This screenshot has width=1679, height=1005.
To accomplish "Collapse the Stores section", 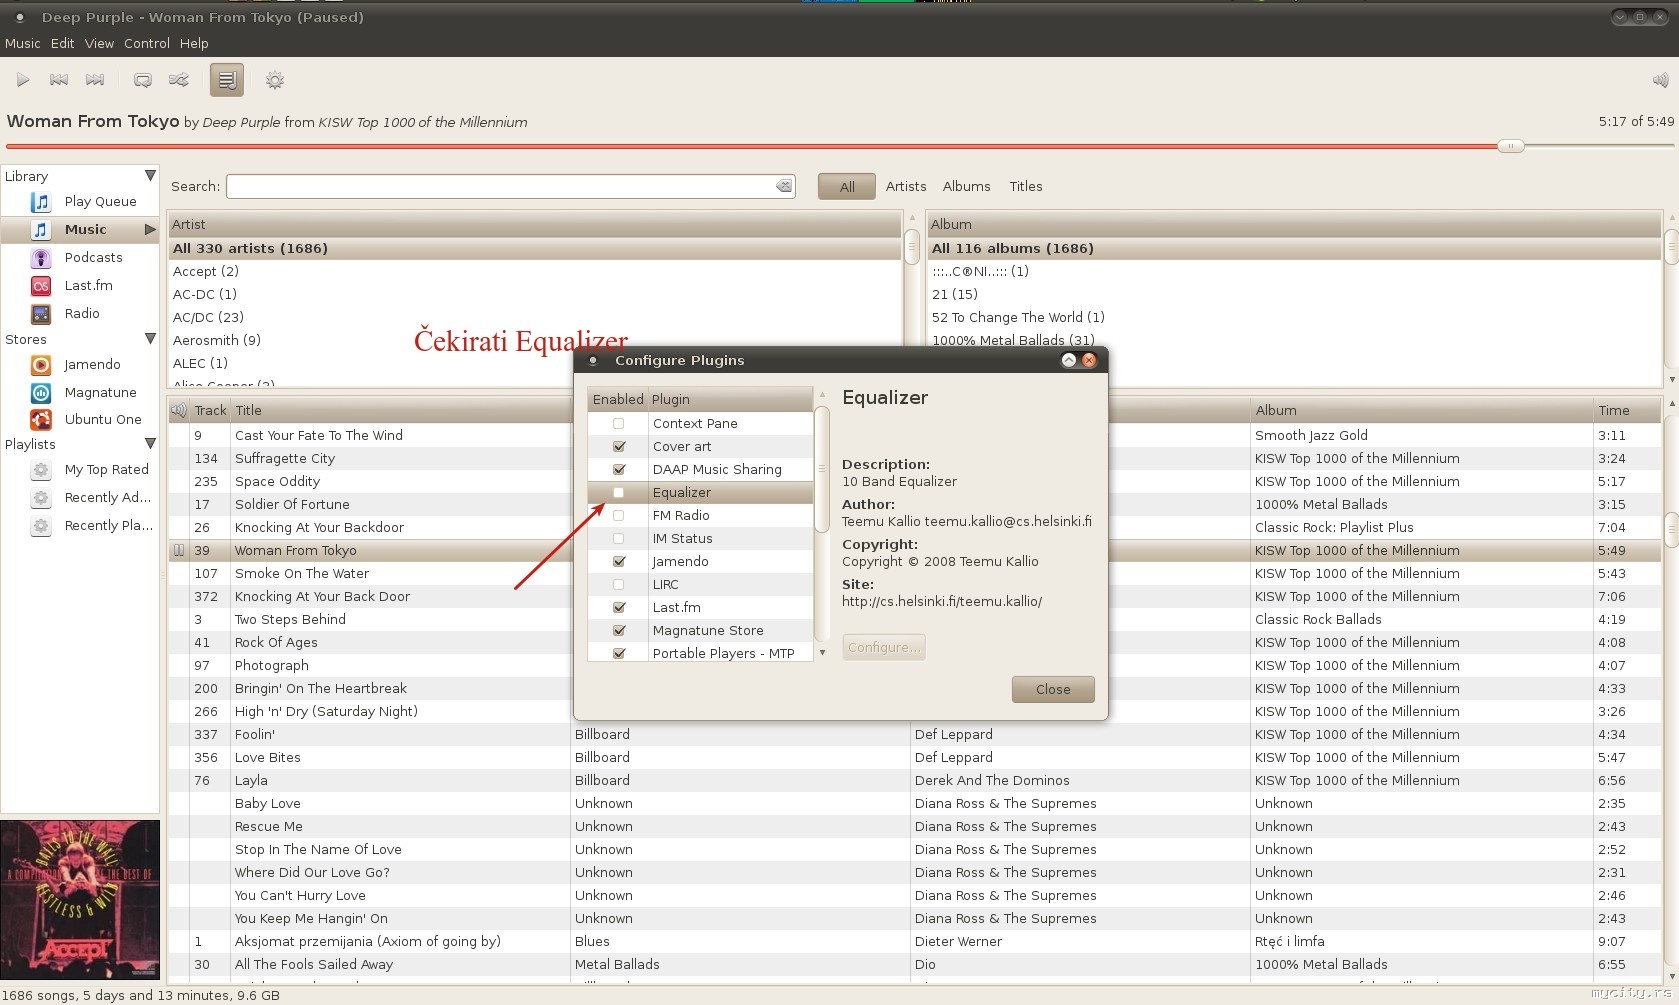I will 150,339.
